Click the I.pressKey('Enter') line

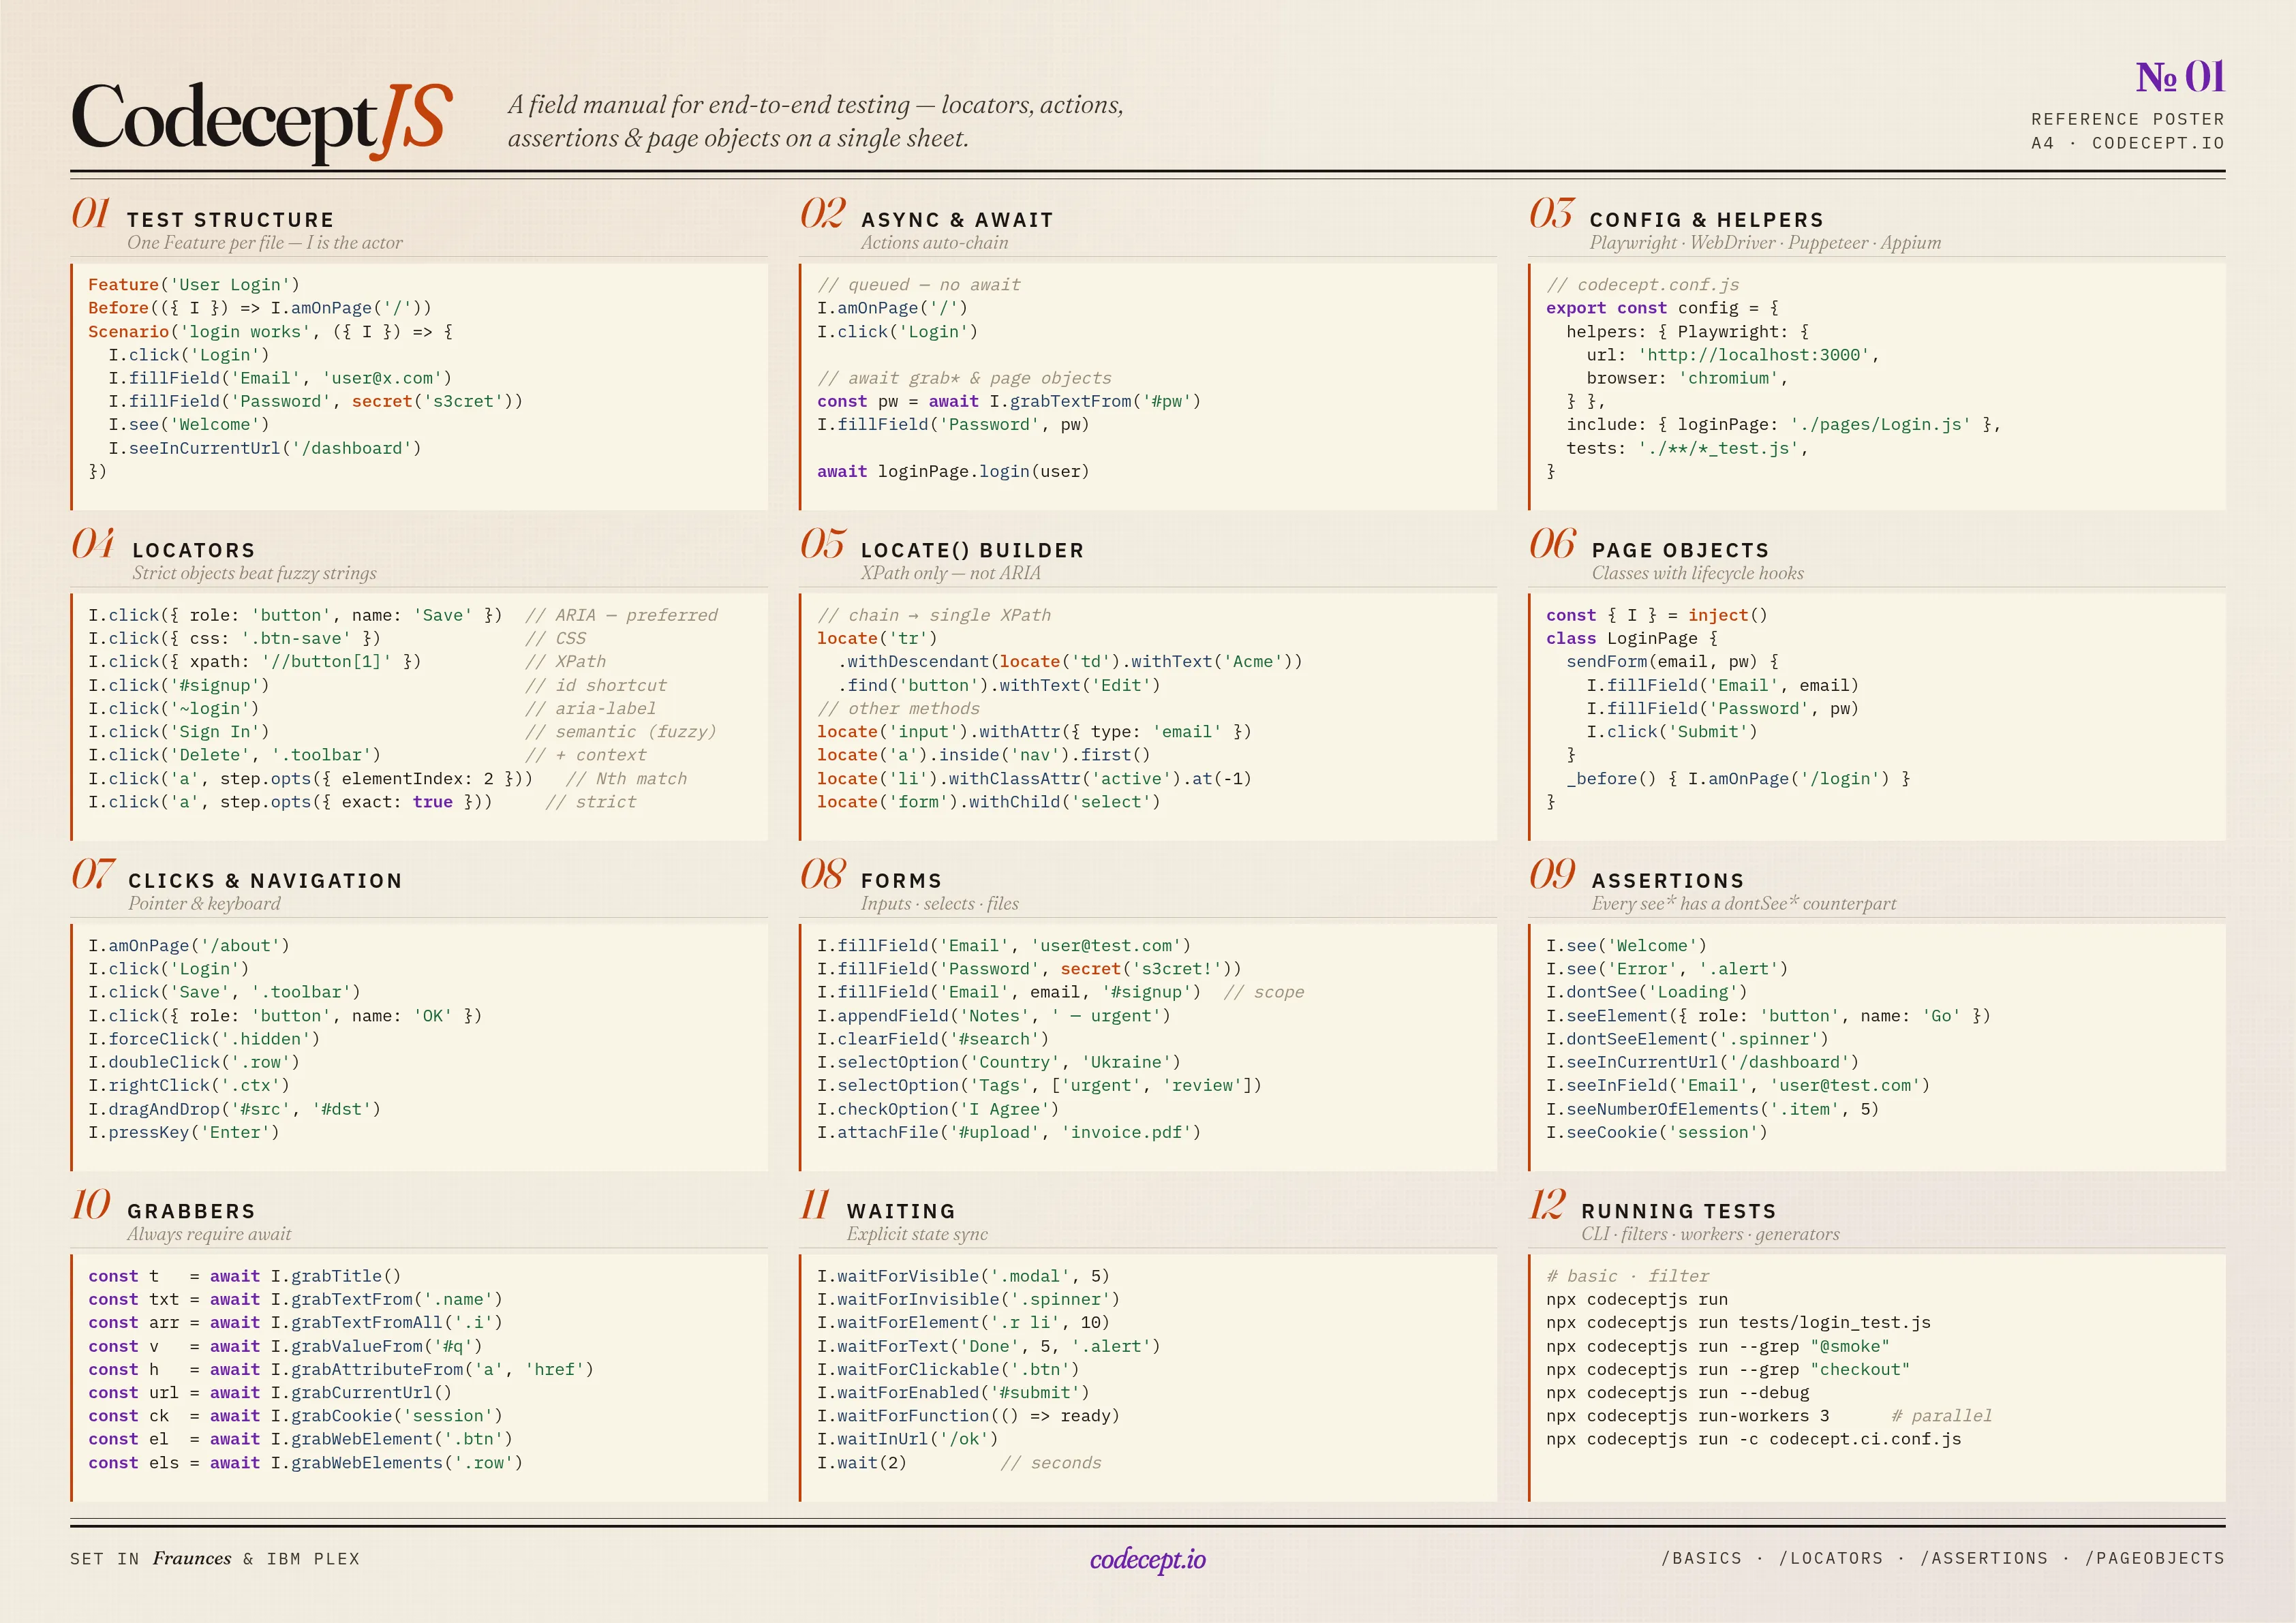pyautogui.click(x=184, y=1132)
